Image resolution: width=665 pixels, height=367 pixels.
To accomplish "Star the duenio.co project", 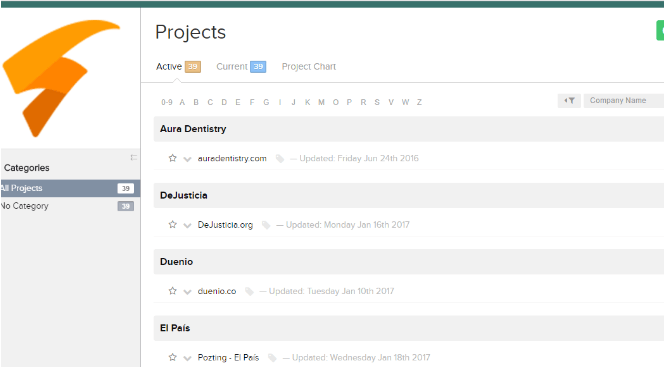I will tap(172, 291).
